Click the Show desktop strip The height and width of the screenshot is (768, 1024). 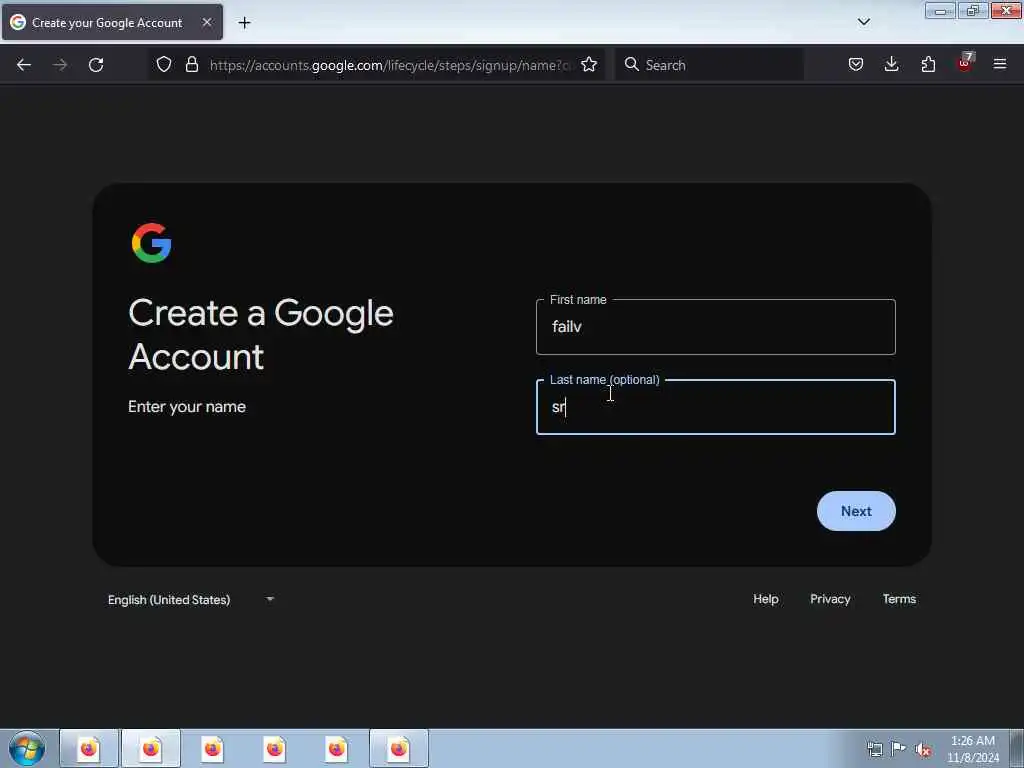(1017, 748)
